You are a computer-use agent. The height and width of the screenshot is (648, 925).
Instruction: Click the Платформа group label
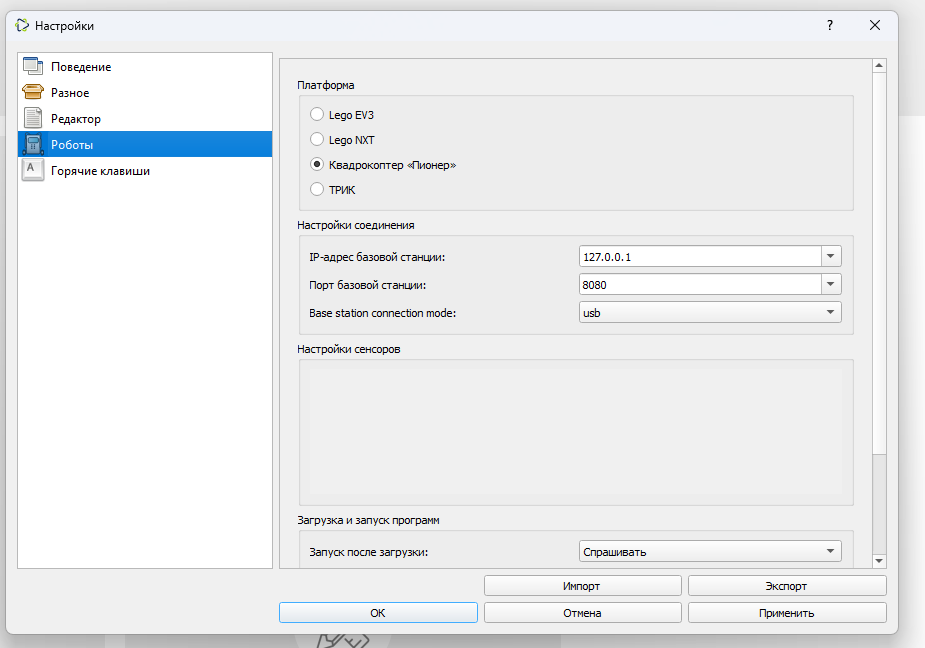(x=326, y=85)
